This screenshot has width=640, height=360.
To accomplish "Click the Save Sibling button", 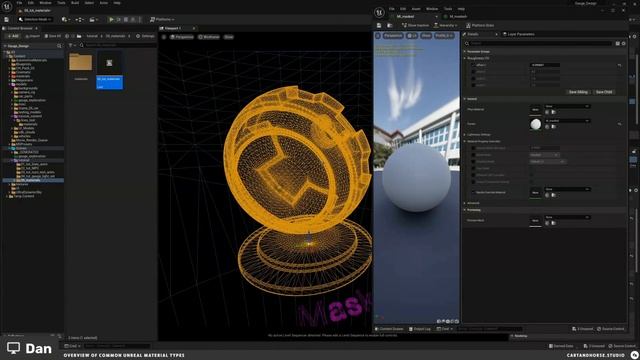I will pos(578,92).
